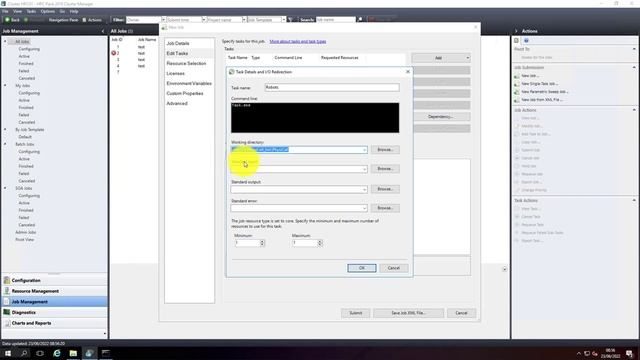Collapse All Jobs tree node

5,42
